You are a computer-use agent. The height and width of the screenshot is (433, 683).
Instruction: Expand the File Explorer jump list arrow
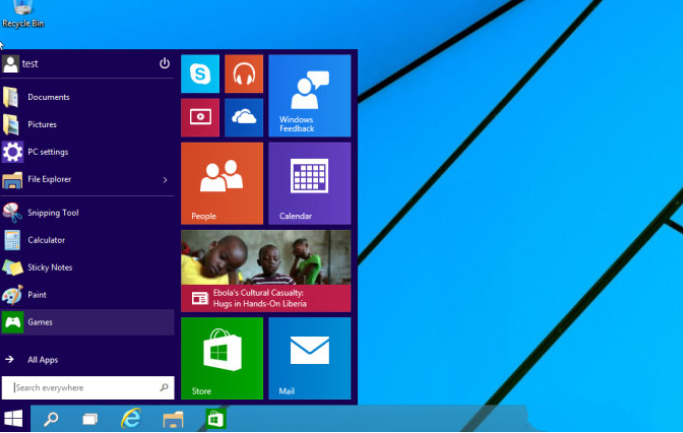pos(165,180)
